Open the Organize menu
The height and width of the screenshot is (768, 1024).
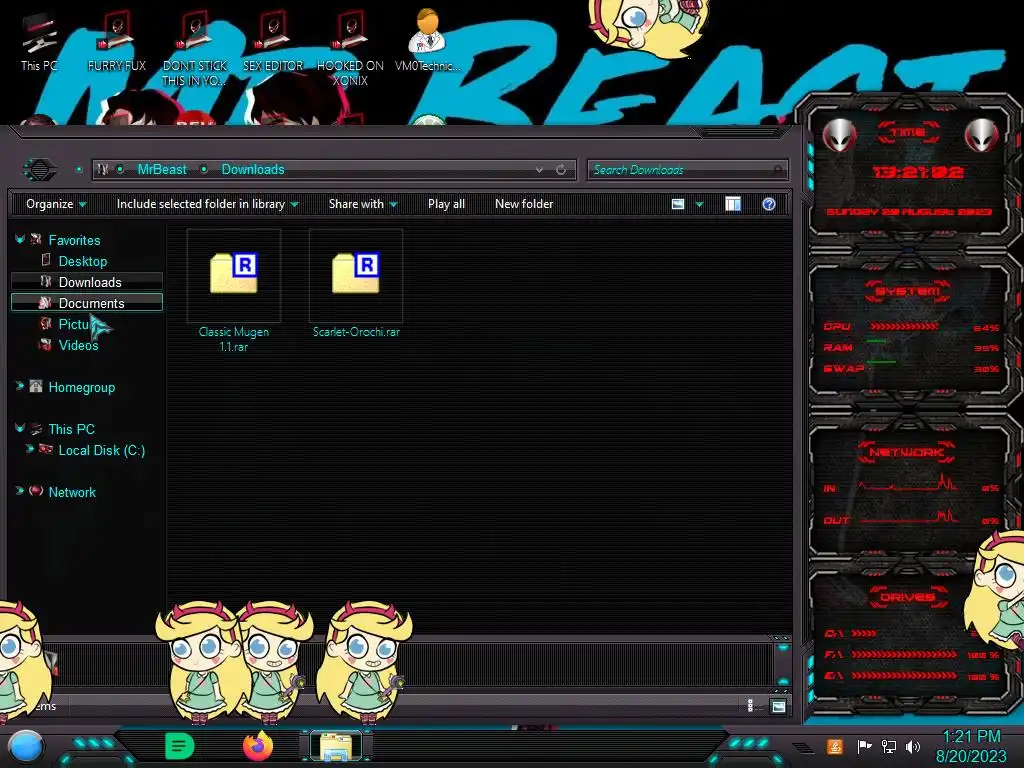click(x=56, y=204)
